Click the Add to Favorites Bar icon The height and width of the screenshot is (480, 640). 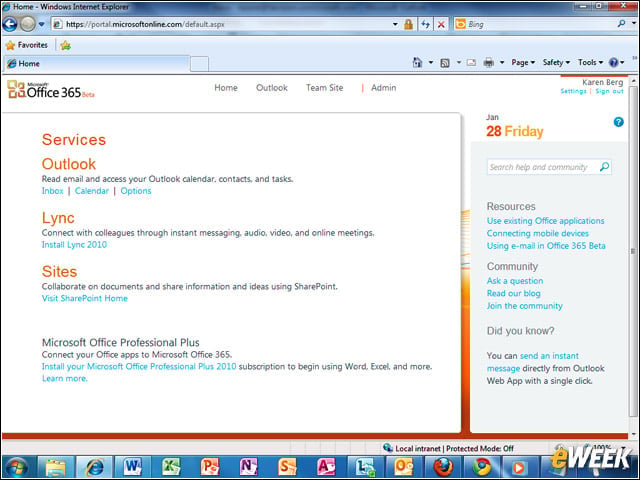65,45
